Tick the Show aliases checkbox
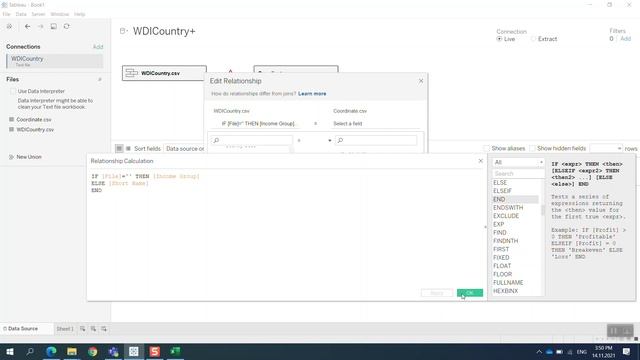Image resolution: width=640 pixels, height=360 pixels. [486, 149]
